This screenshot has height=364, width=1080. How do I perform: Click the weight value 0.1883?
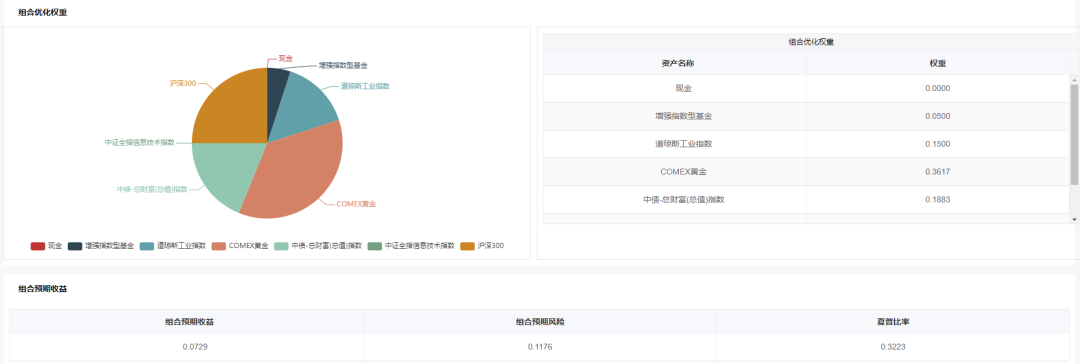[x=938, y=199]
